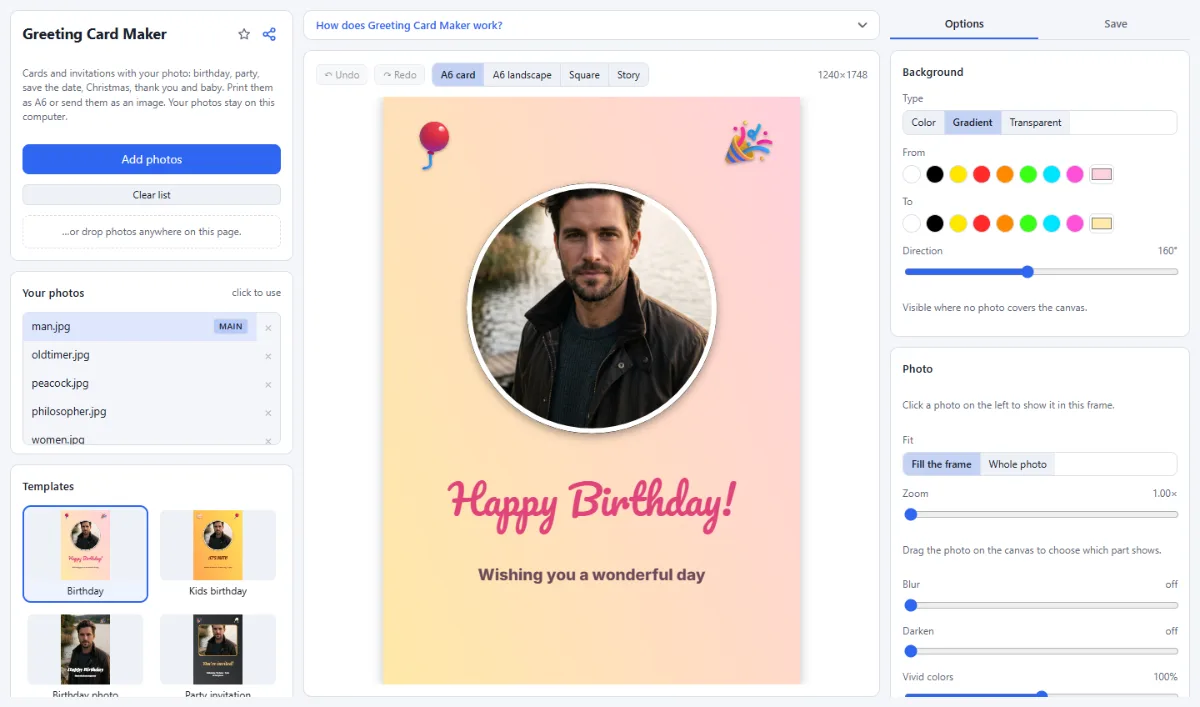Choose the Square format

point(584,75)
